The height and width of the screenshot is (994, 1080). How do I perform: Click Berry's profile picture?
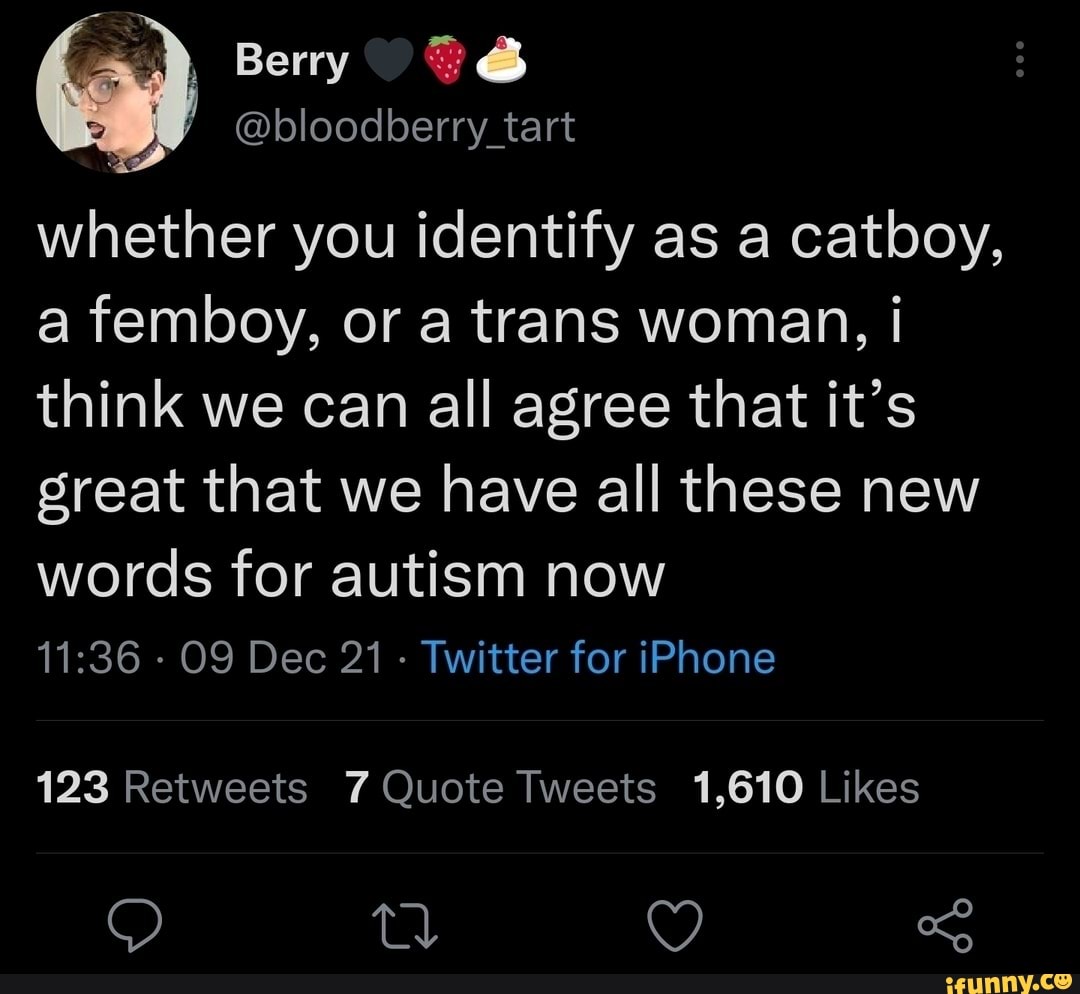pos(112,95)
